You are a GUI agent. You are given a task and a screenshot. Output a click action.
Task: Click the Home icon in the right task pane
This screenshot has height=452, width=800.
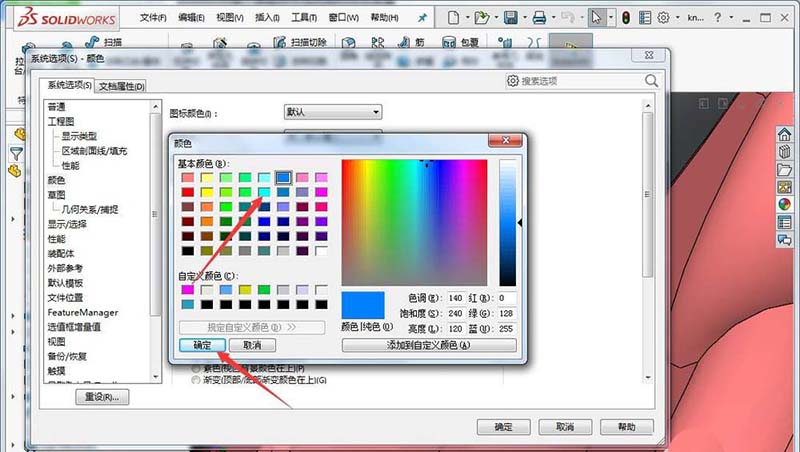(x=784, y=134)
